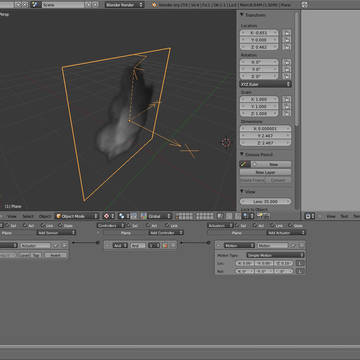Toggle lock for Rotation Z
The image size is (360, 360).
[286, 76]
